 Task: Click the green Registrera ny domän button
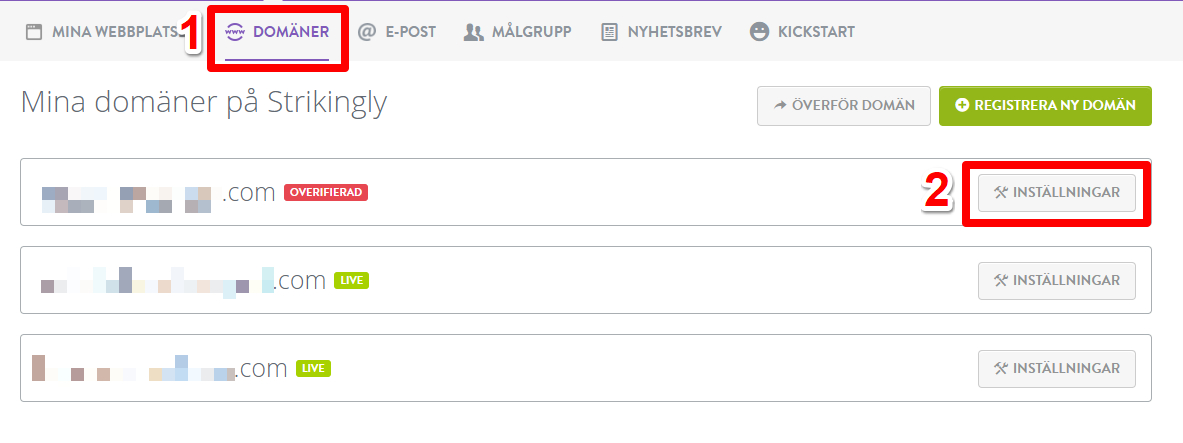[1045, 105]
